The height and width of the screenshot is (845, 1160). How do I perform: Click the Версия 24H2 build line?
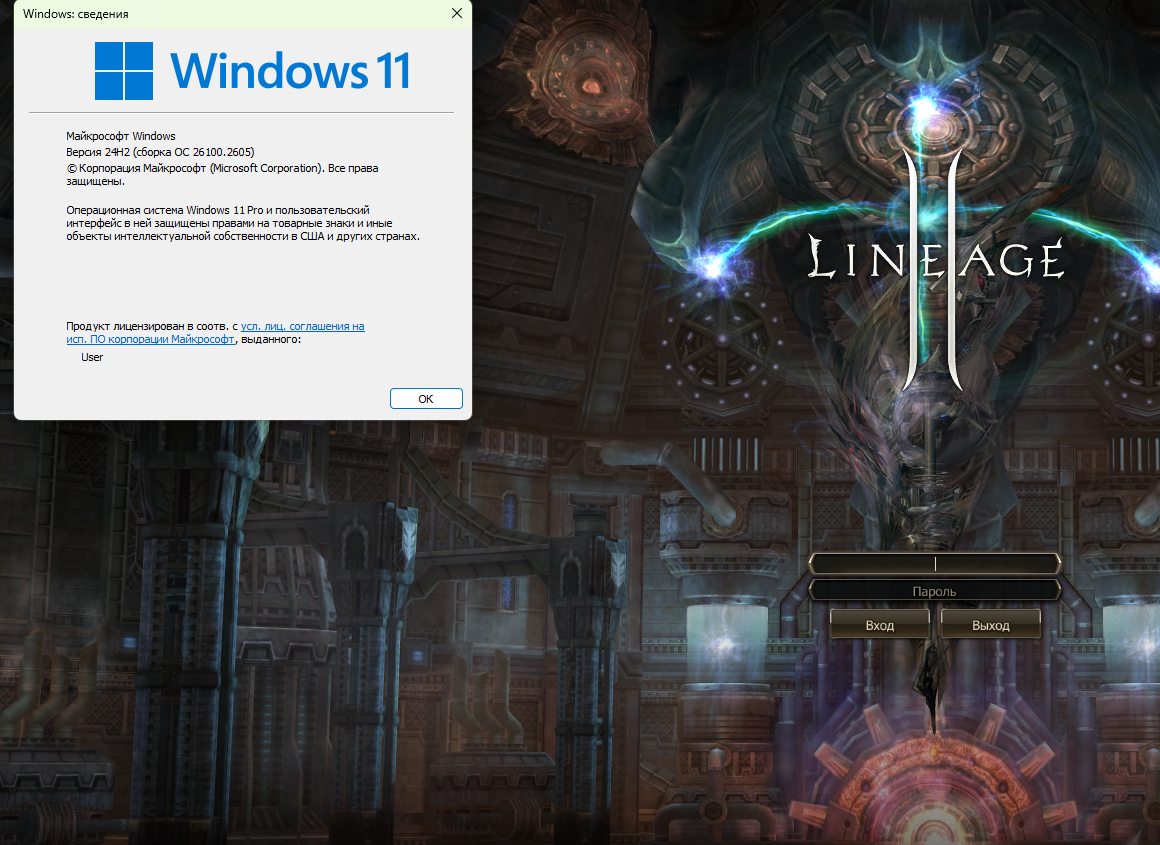pos(160,152)
